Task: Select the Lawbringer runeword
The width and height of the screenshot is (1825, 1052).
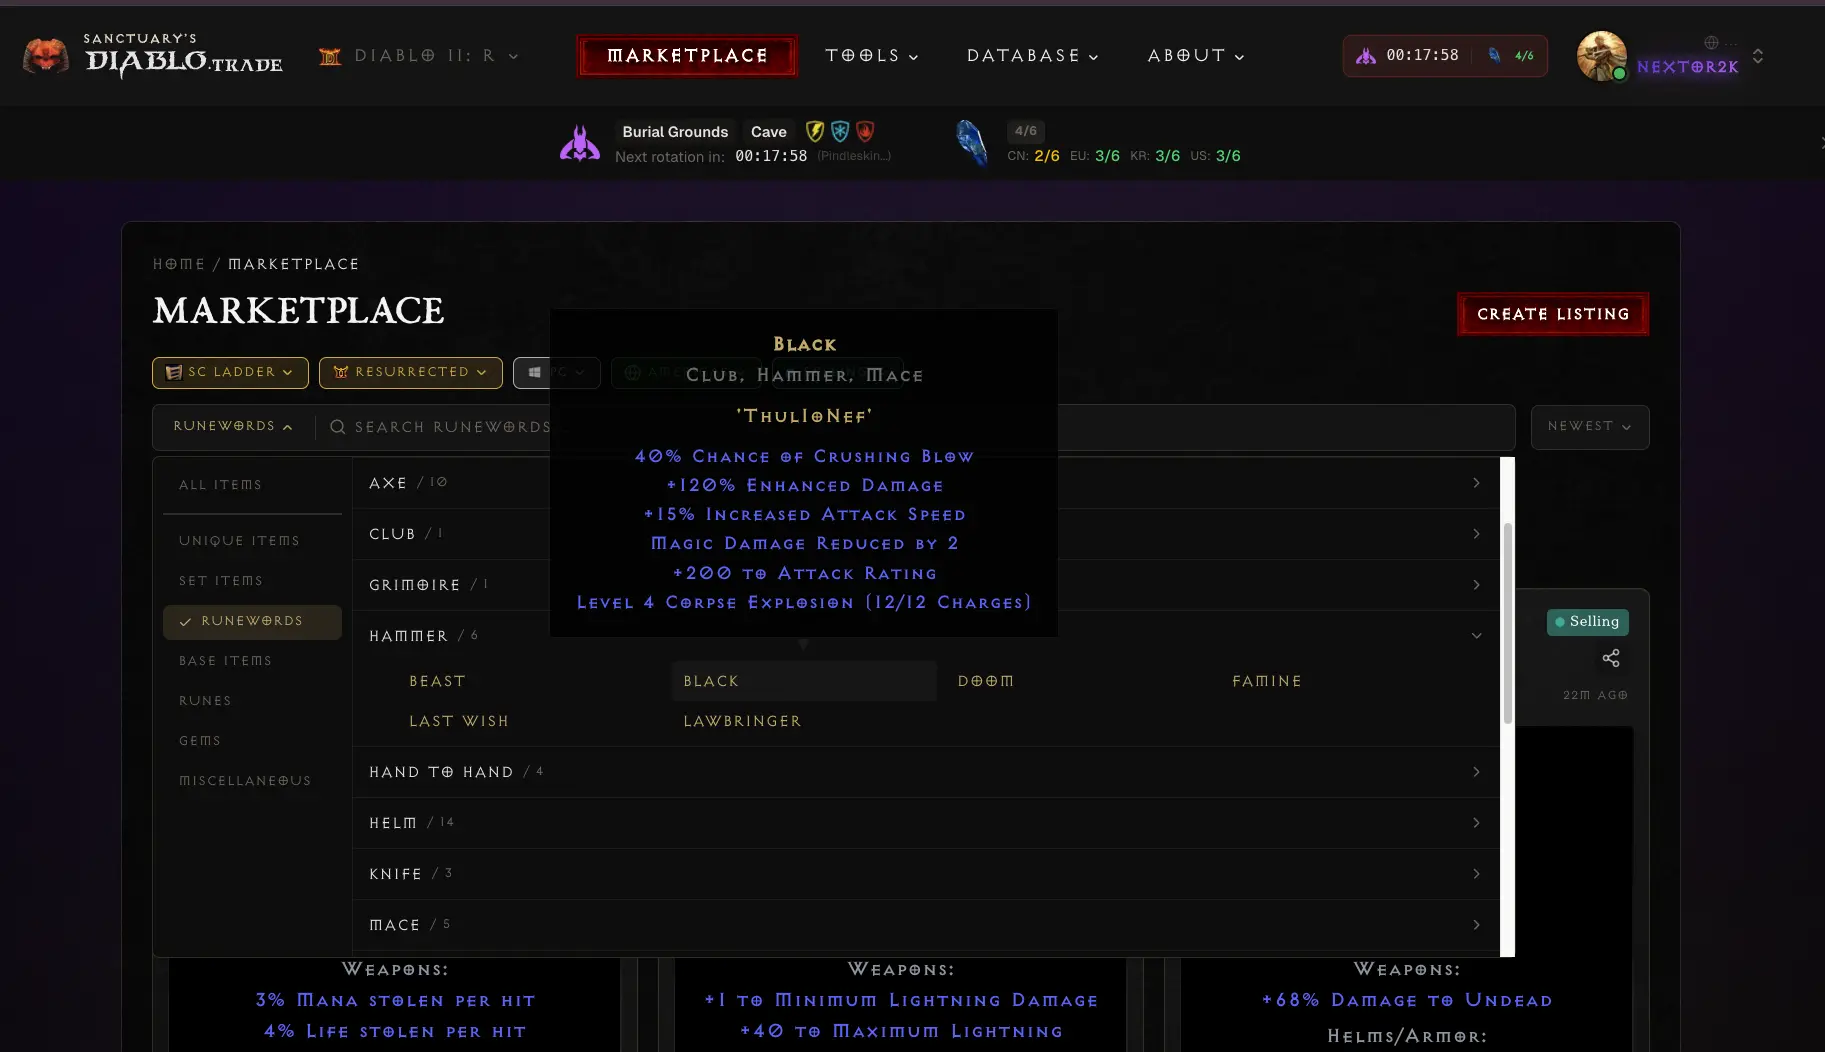Action: 742,721
